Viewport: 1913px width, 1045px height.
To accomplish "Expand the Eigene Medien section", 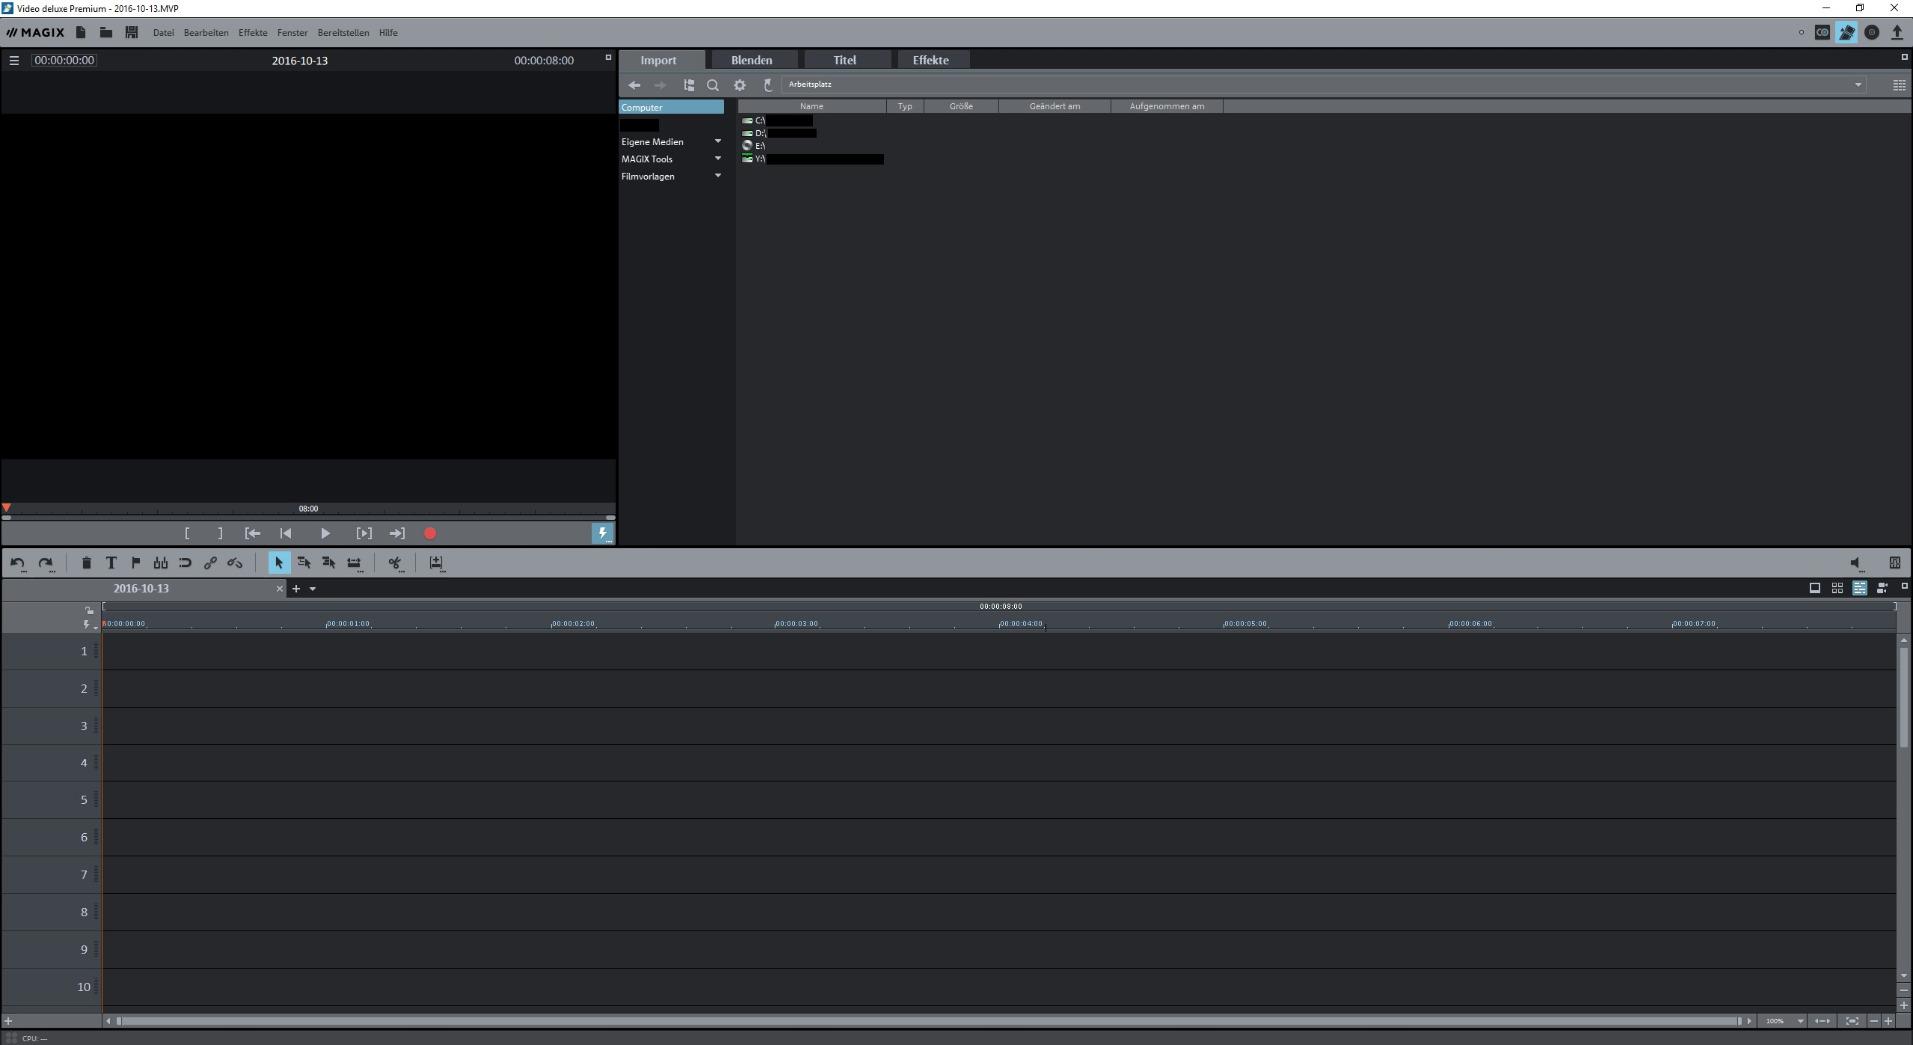I will 717,141.
